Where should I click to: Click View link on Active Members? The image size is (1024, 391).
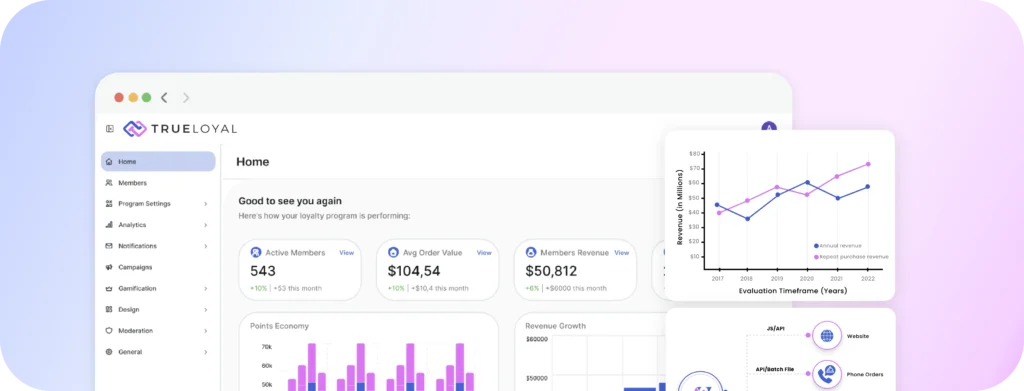pos(346,253)
